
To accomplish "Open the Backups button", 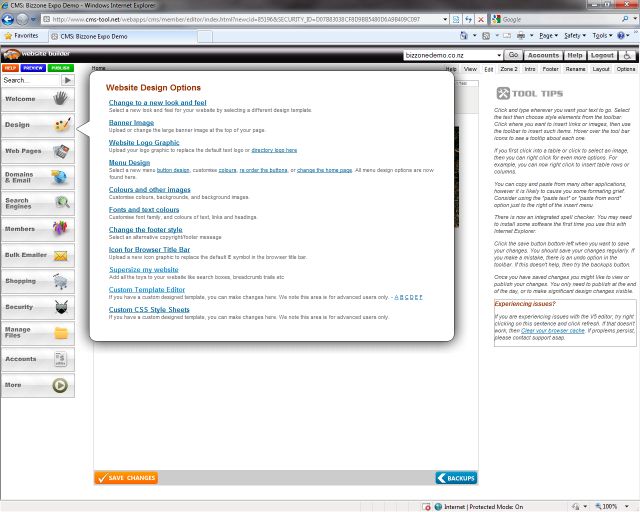I will 456,478.
